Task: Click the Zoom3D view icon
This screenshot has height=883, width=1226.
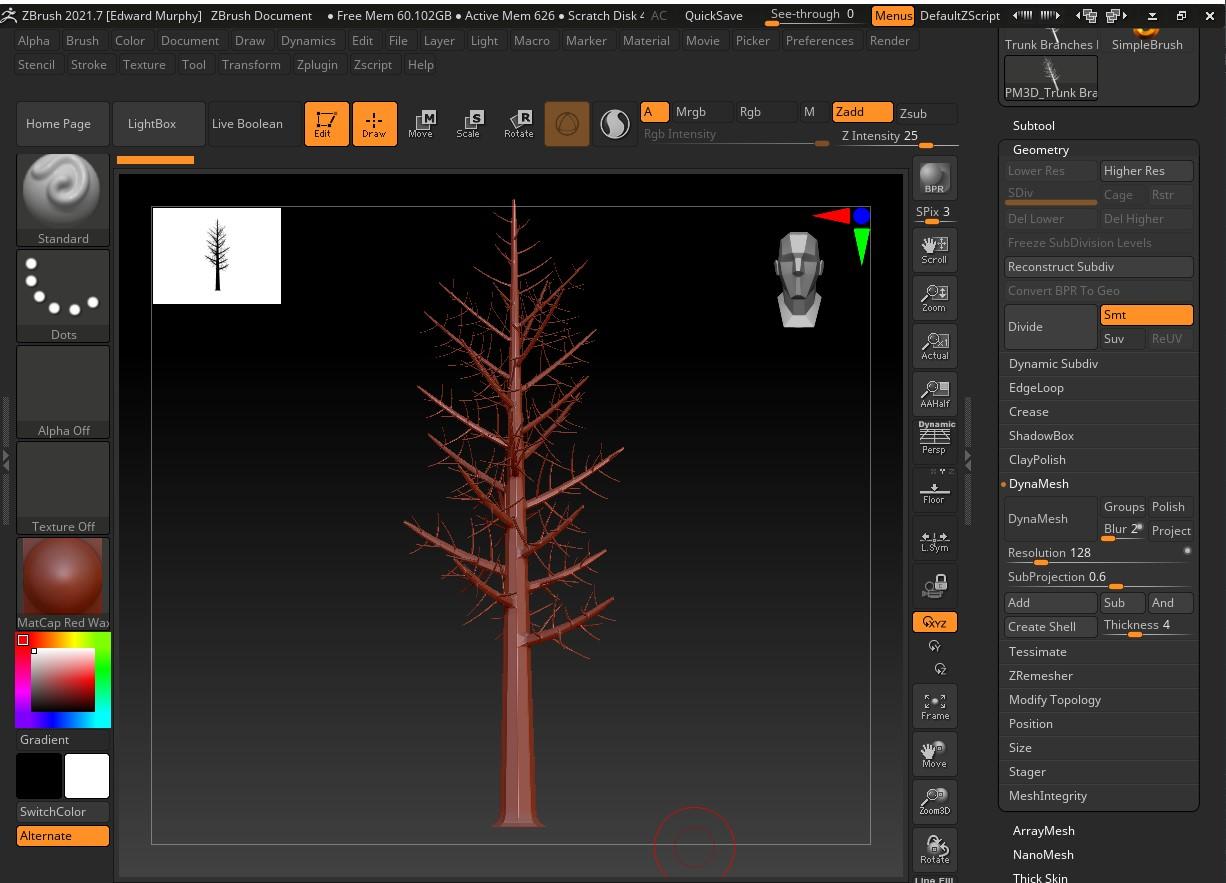Action: [x=934, y=802]
